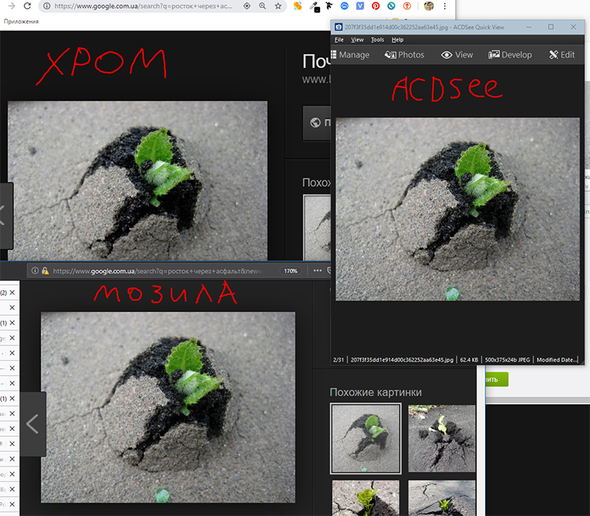The width and height of the screenshot is (590, 516).
Task: Click the Firefox address bar URL
Action: pyautogui.click(x=156, y=271)
